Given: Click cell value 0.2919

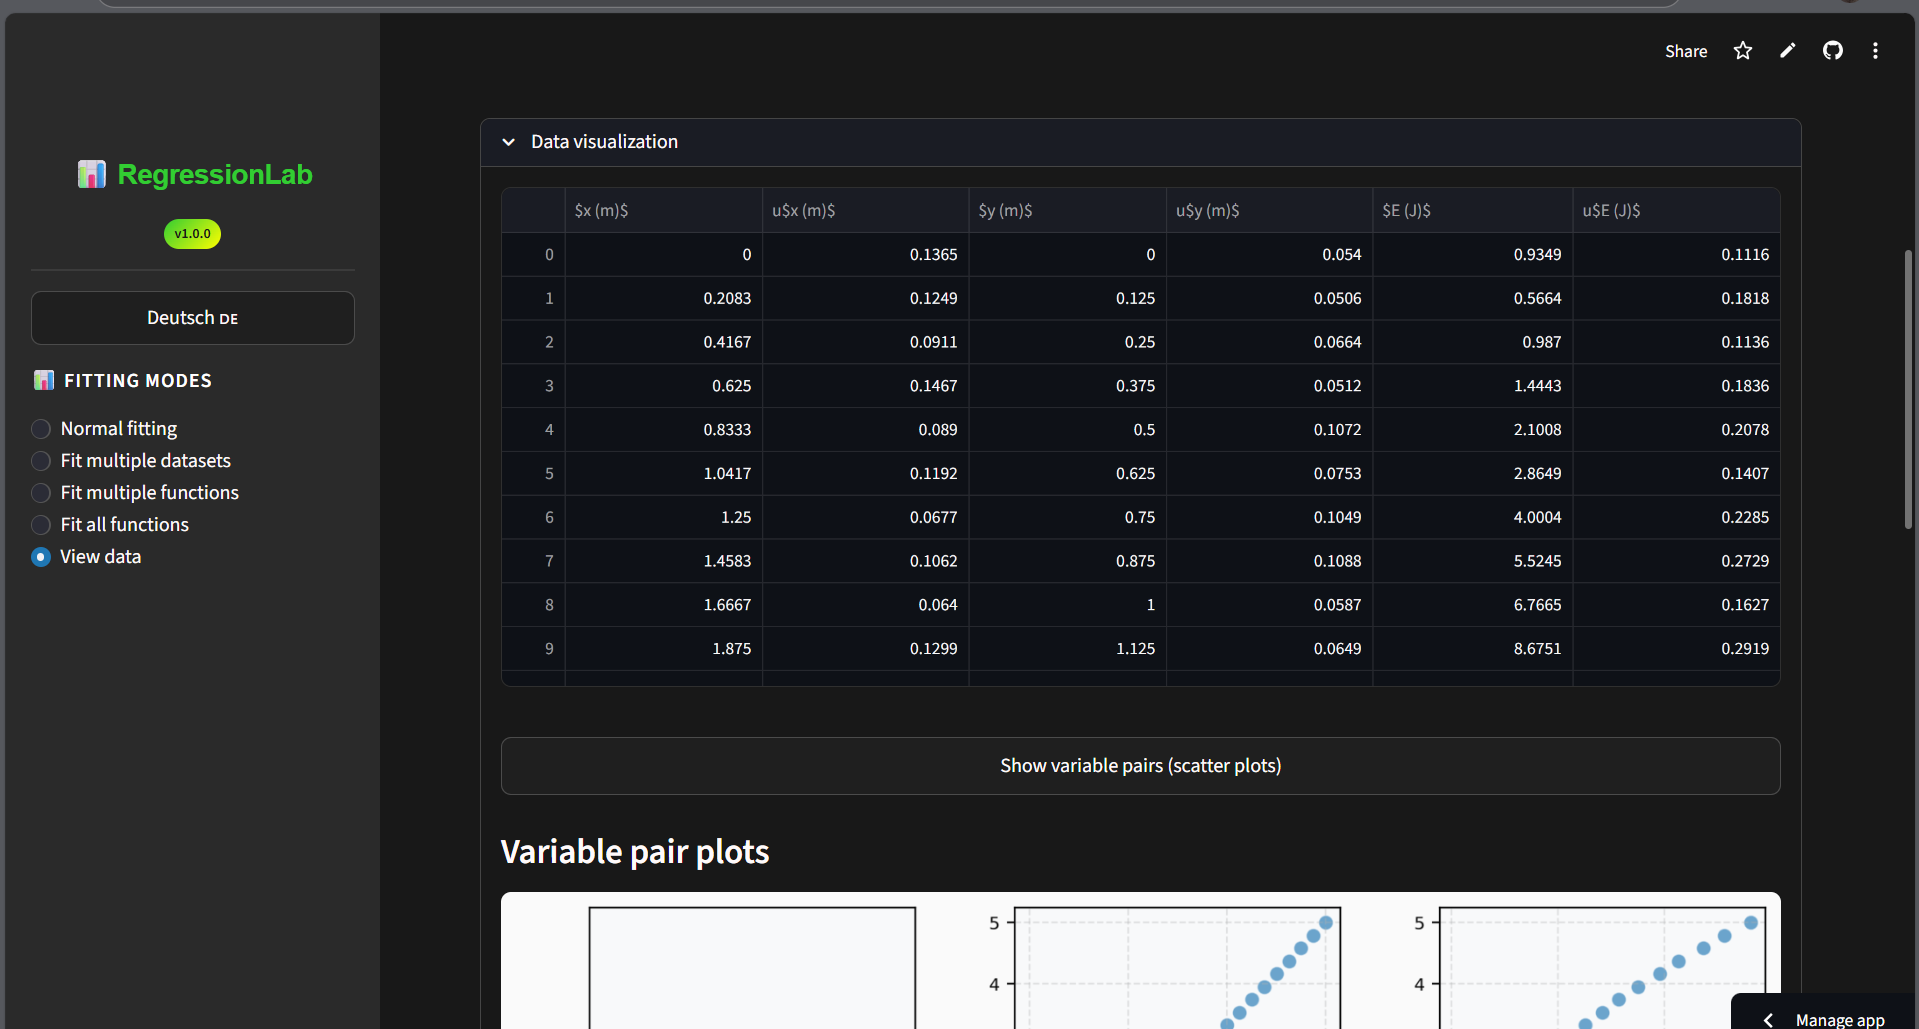Looking at the screenshot, I should pos(1677,649).
